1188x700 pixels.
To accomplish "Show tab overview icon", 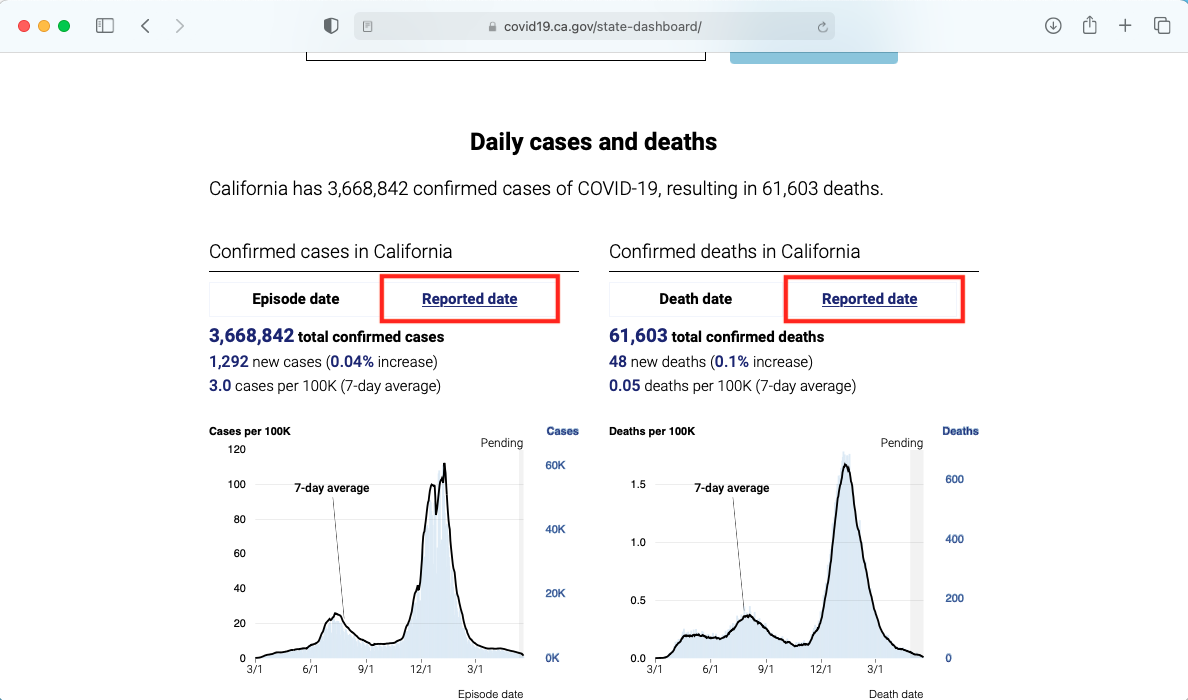I will [1161, 26].
